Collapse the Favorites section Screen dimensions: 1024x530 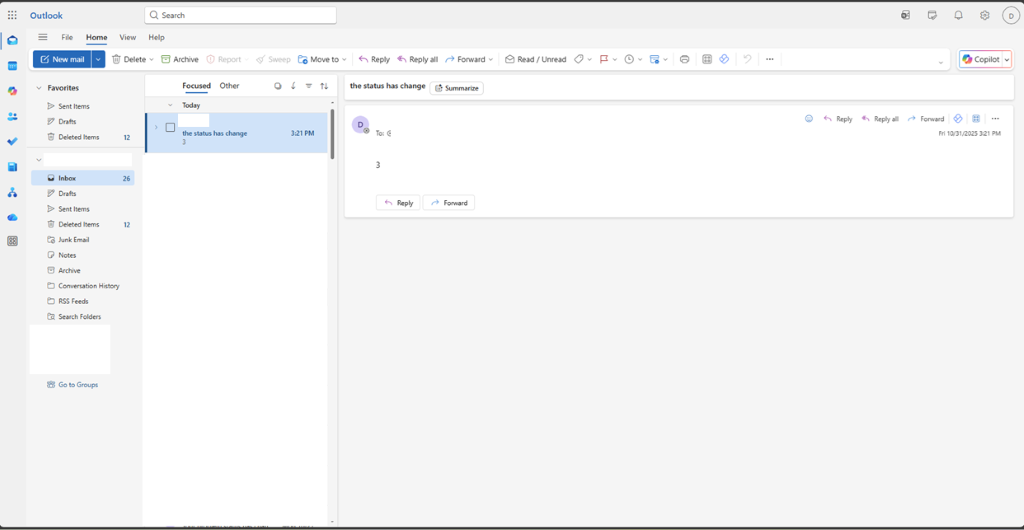pyautogui.click(x=39, y=88)
